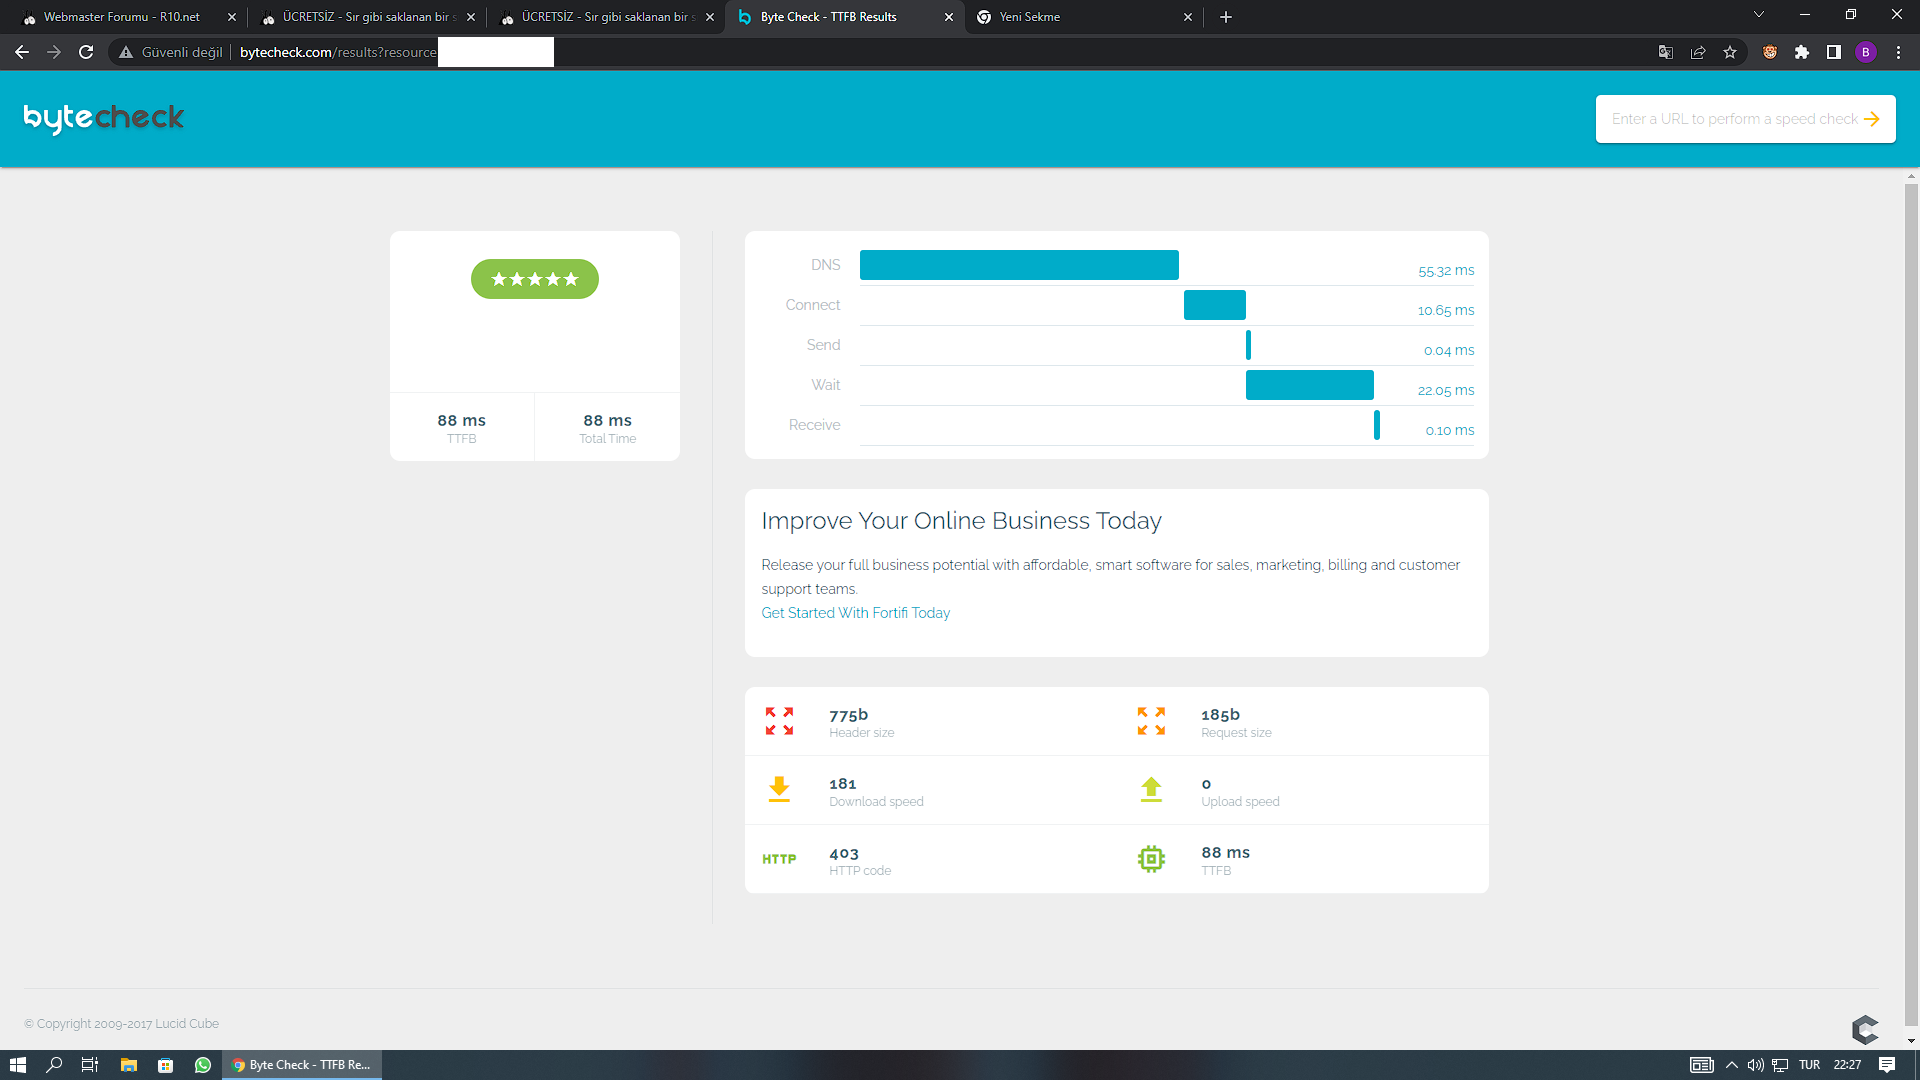
Task: Reload the page
Action: tap(86, 52)
